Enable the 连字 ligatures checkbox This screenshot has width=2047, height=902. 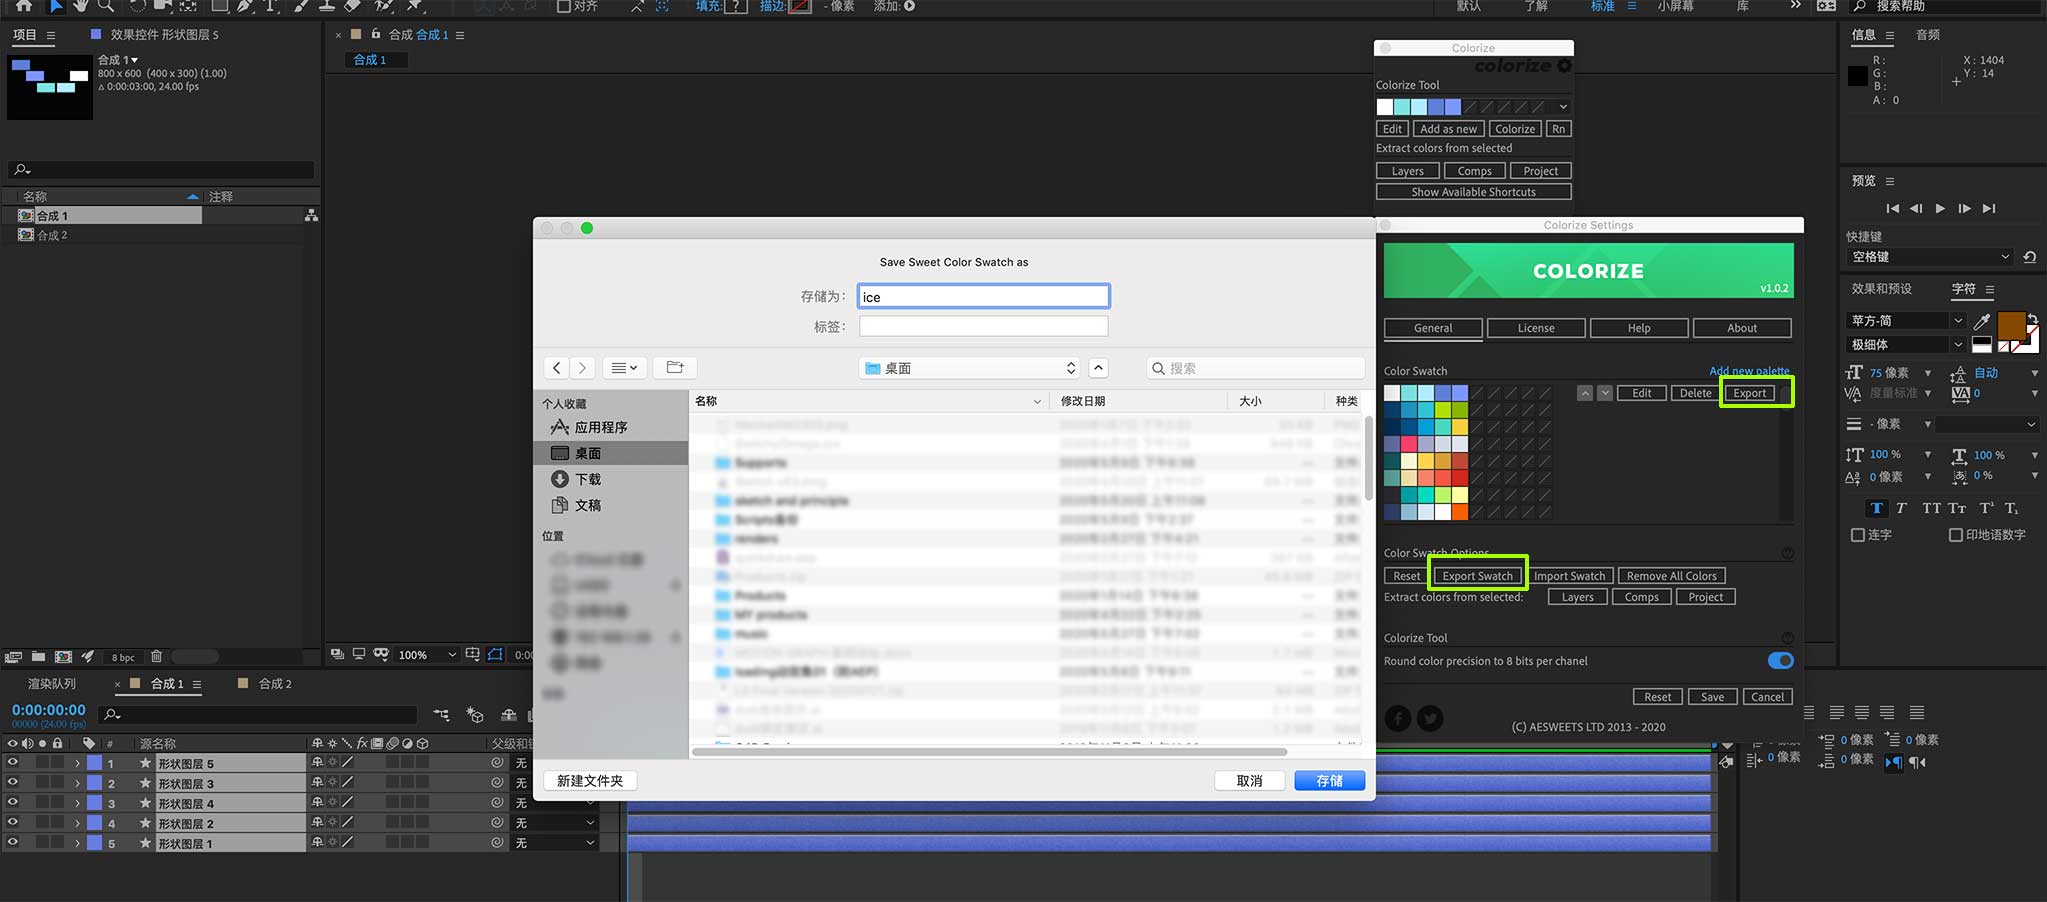pos(1858,535)
